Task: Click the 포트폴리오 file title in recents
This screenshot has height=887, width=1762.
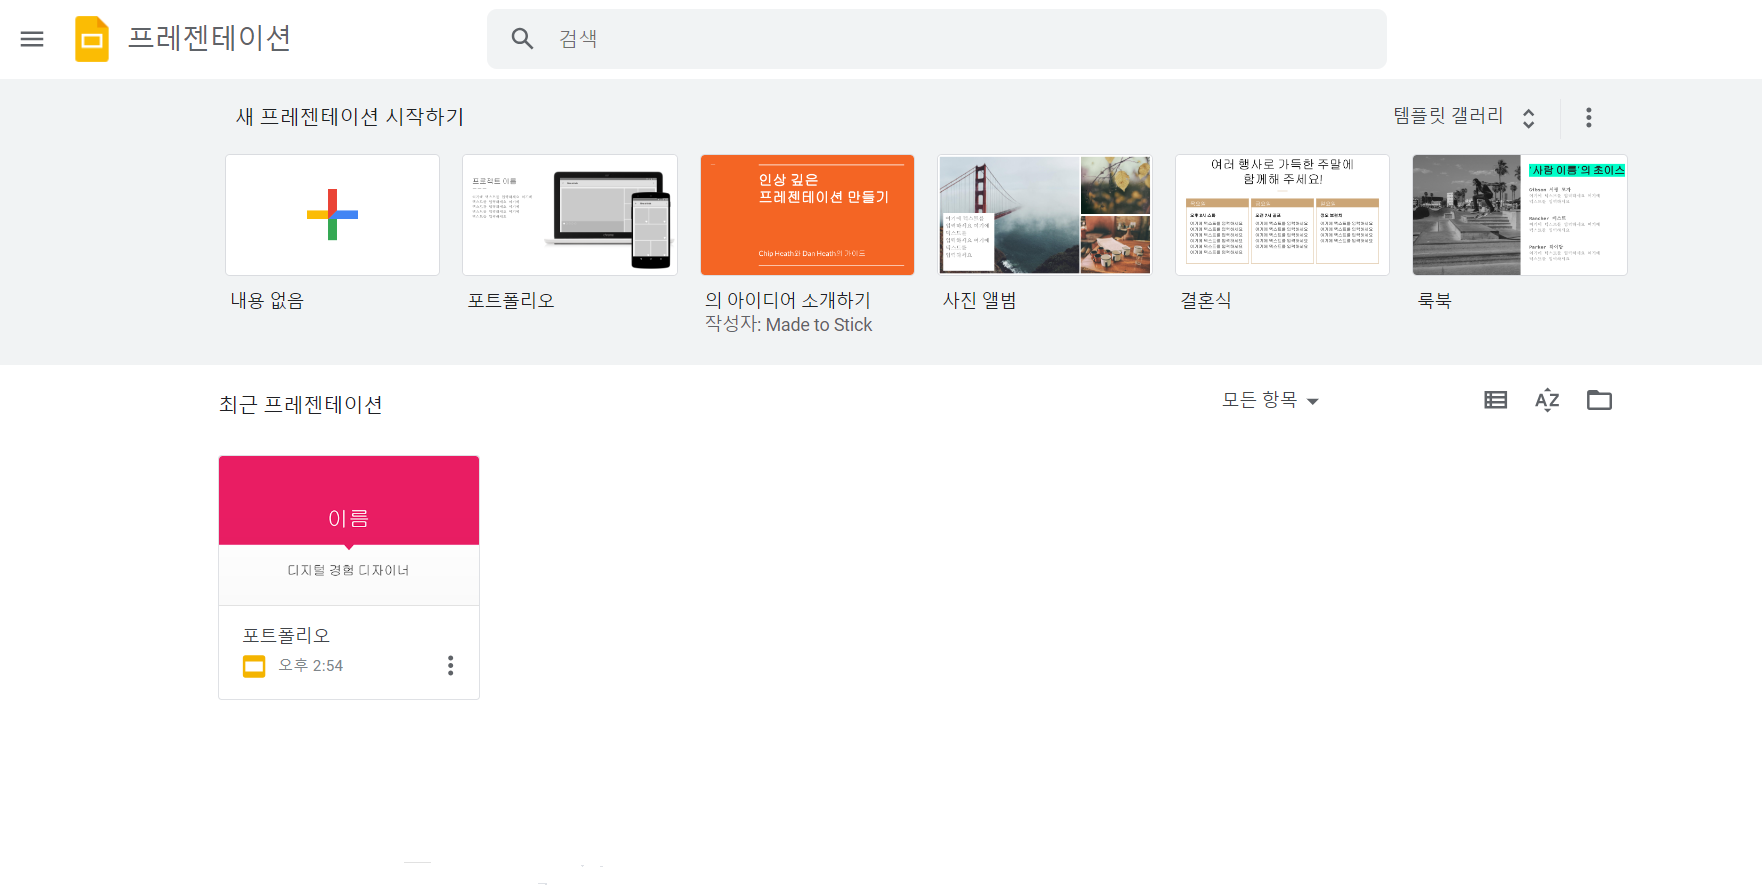Action: pyautogui.click(x=286, y=635)
